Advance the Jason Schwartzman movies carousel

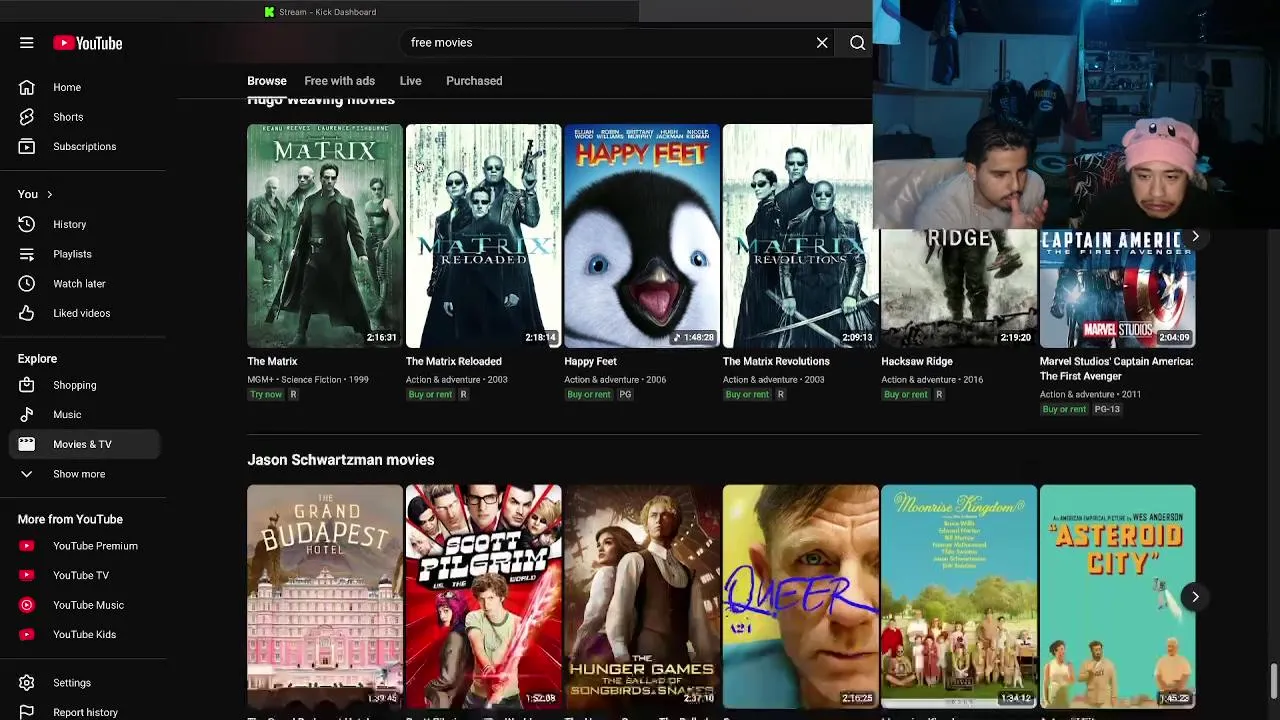[x=1195, y=597]
